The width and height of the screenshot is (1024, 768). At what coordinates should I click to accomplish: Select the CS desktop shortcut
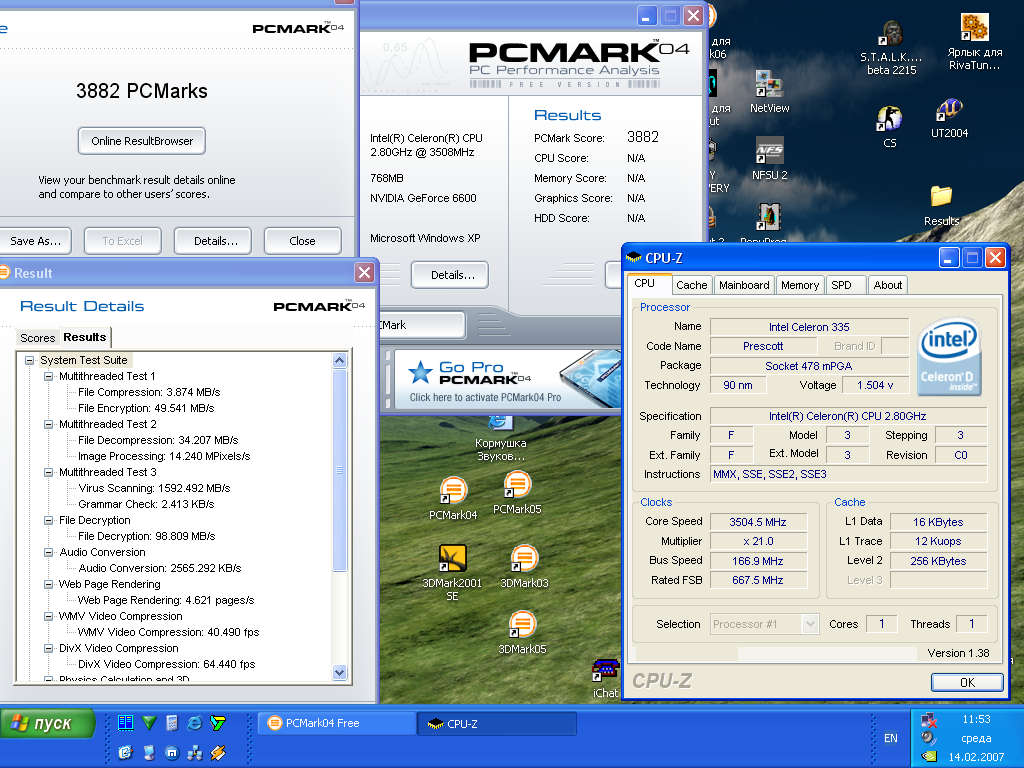pos(889,127)
